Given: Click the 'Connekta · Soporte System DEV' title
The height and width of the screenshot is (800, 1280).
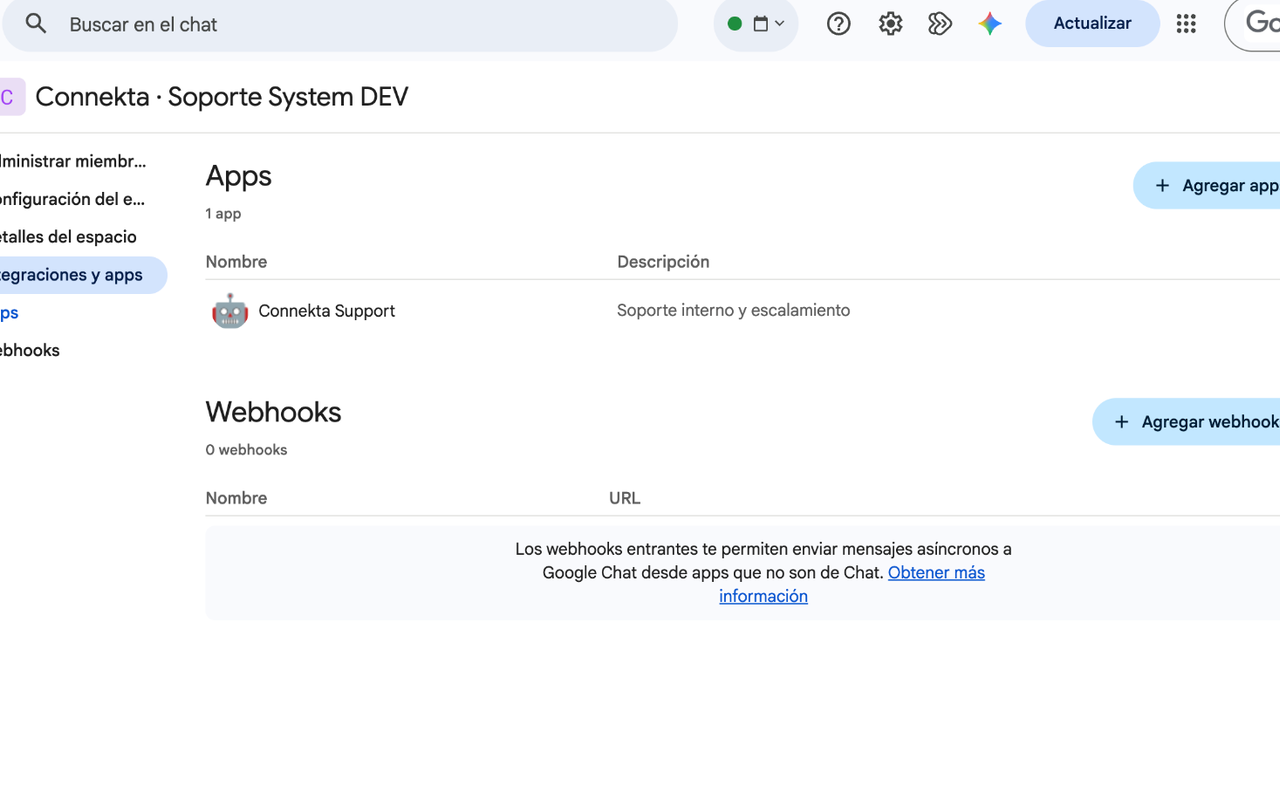Looking at the screenshot, I should pos(222,97).
